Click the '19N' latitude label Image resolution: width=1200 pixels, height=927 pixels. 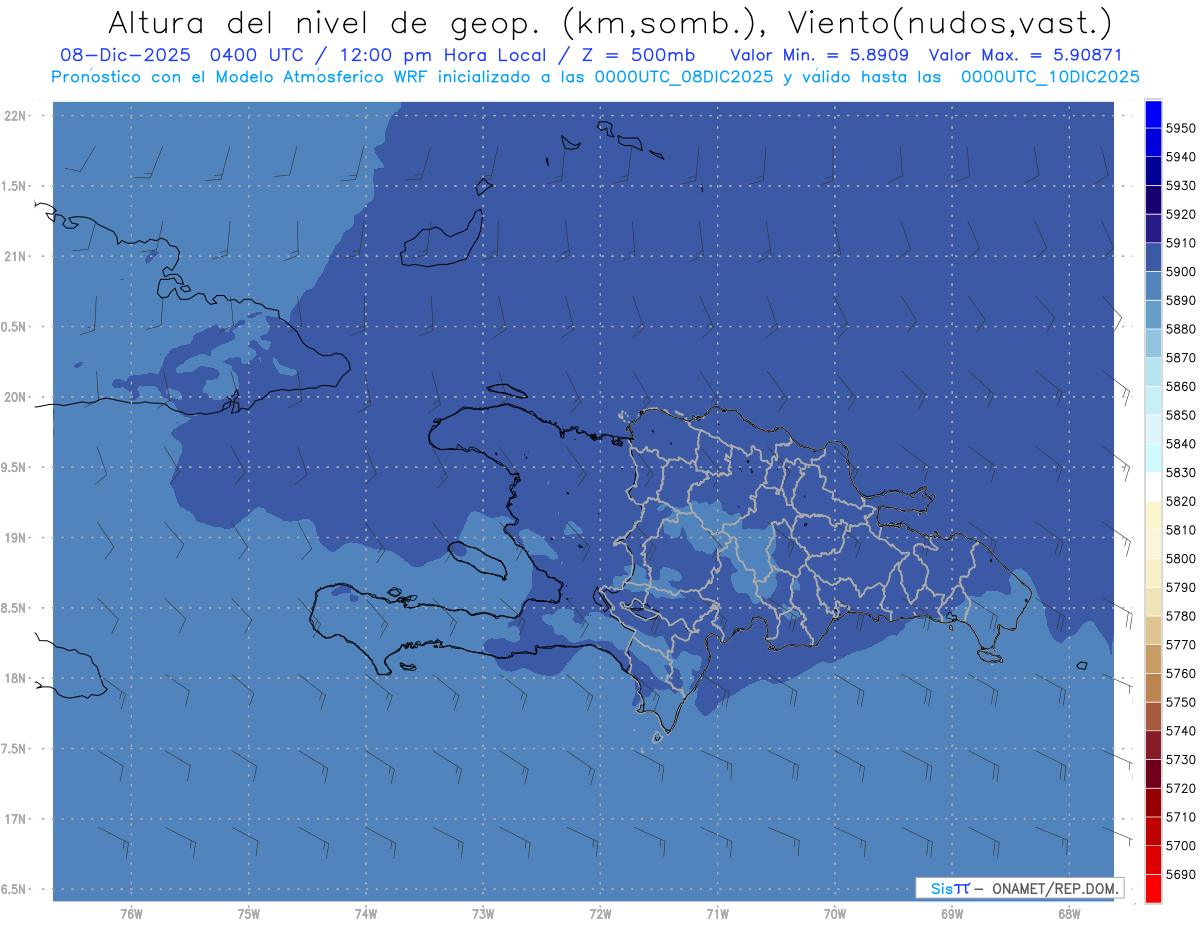[x=15, y=538]
